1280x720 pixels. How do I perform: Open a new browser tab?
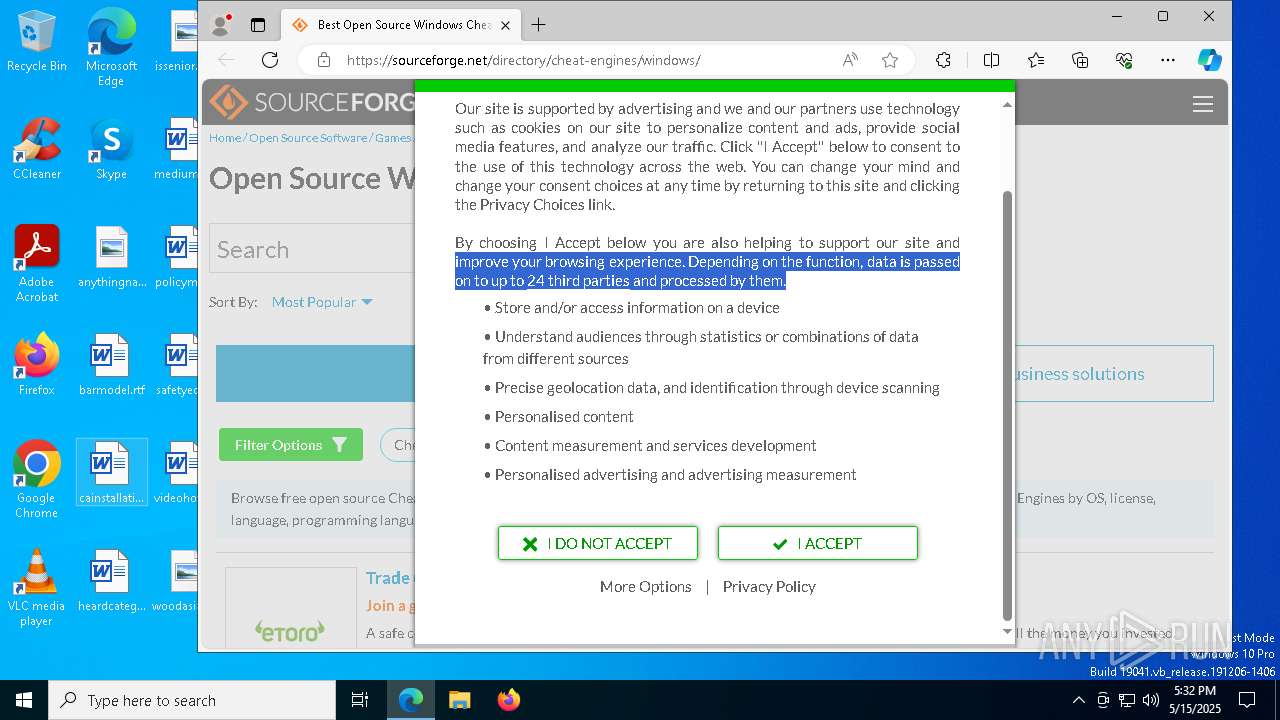coord(539,25)
